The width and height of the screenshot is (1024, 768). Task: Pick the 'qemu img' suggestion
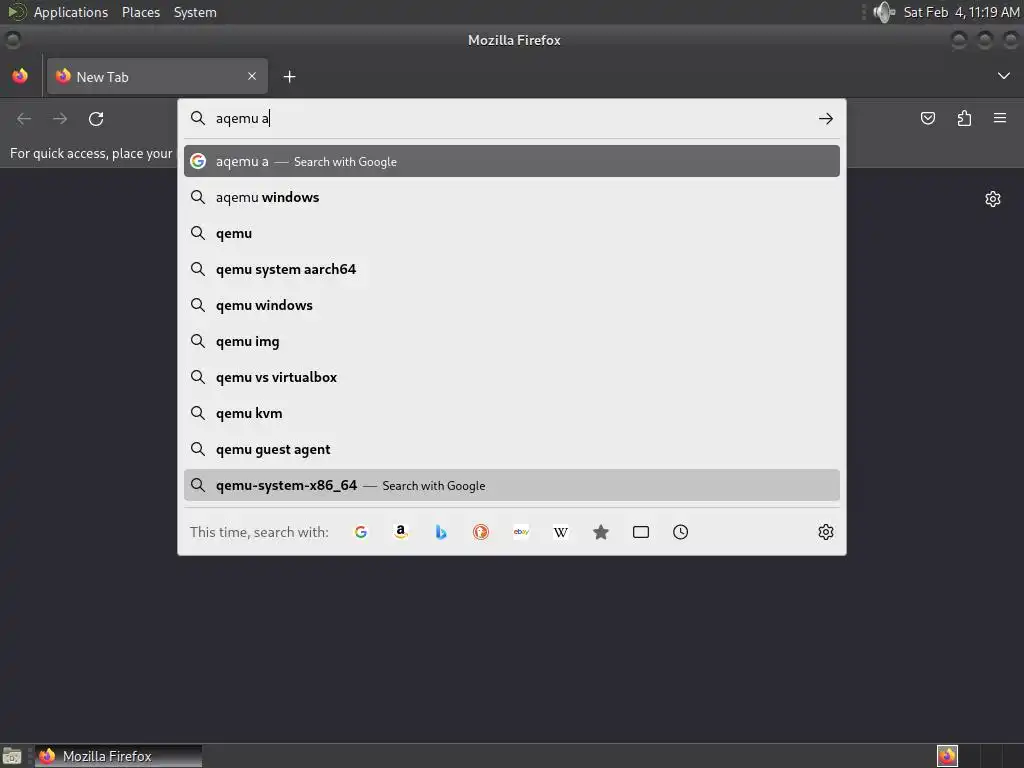click(512, 341)
